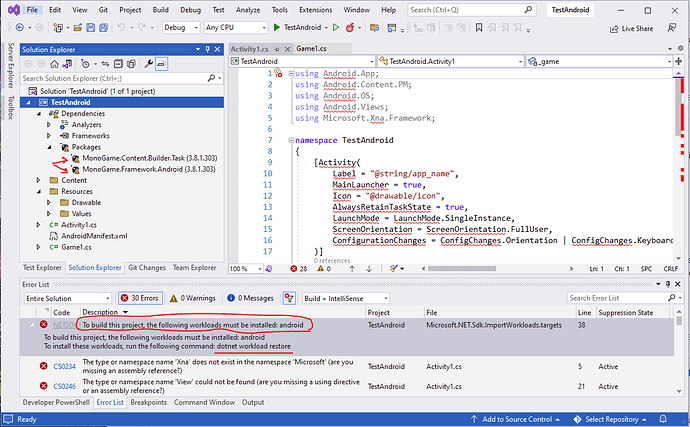Open the Entire Solution scope dropdown
This screenshot has width=690, height=427.
[67, 298]
